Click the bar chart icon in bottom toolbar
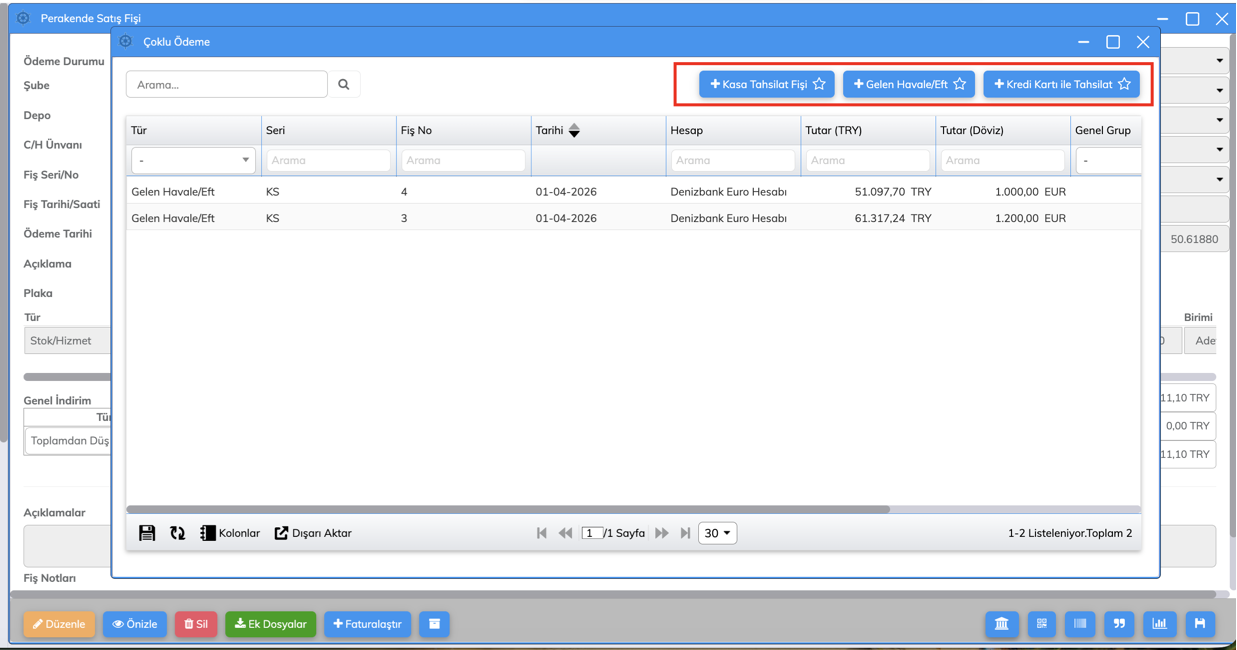 coord(1159,624)
